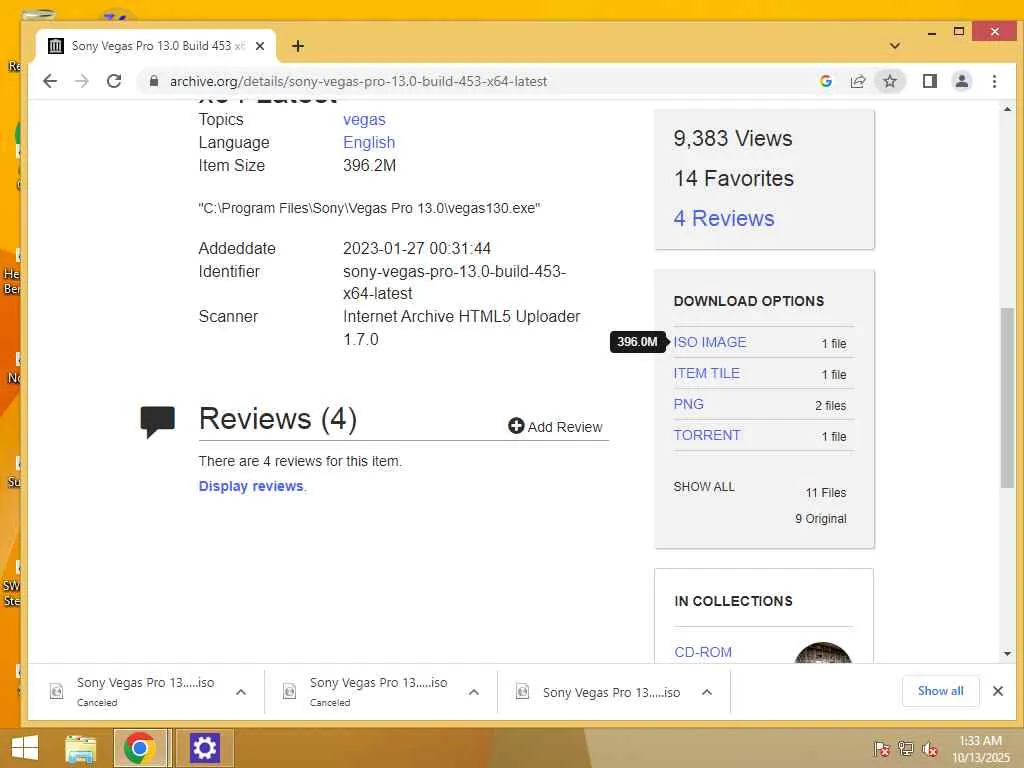Open File Explorer from taskbar
The height and width of the screenshot is (768, 1024).
pos(80,748)
